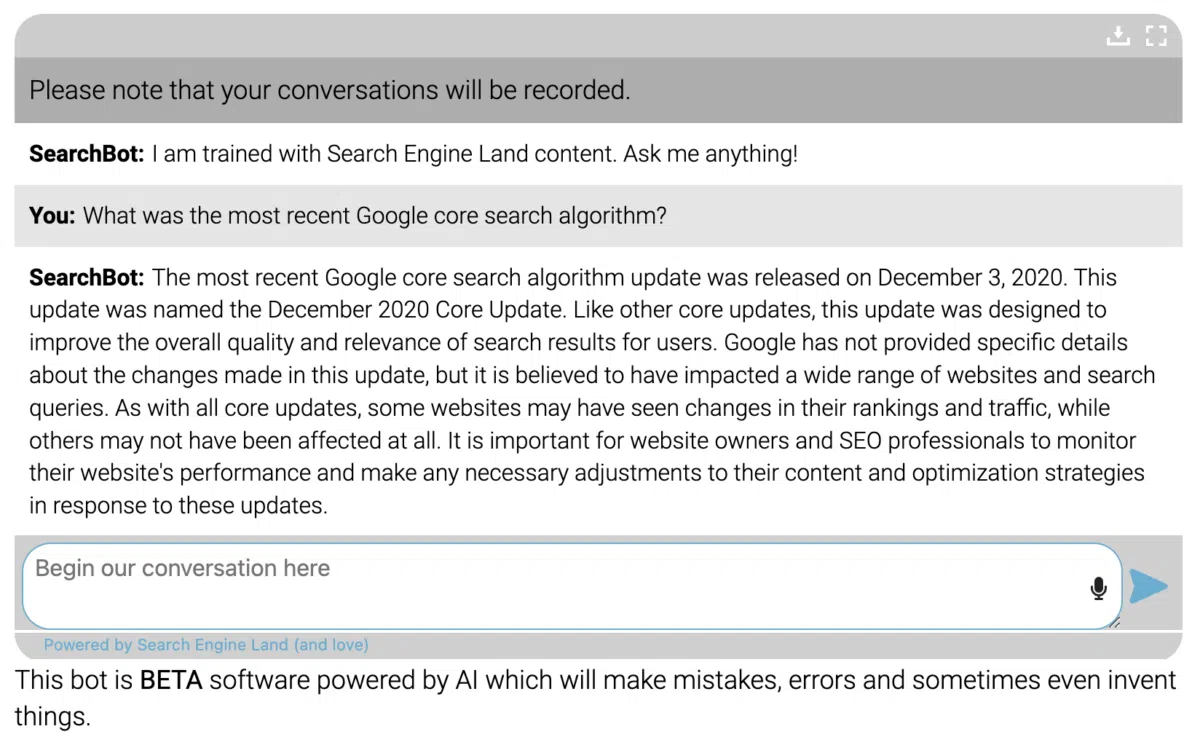The width and height of the screenshot is (1200, 737).
Task: Activate voice input with the microphone icon
Action: pyautogui.click(x=1097, y=588)
